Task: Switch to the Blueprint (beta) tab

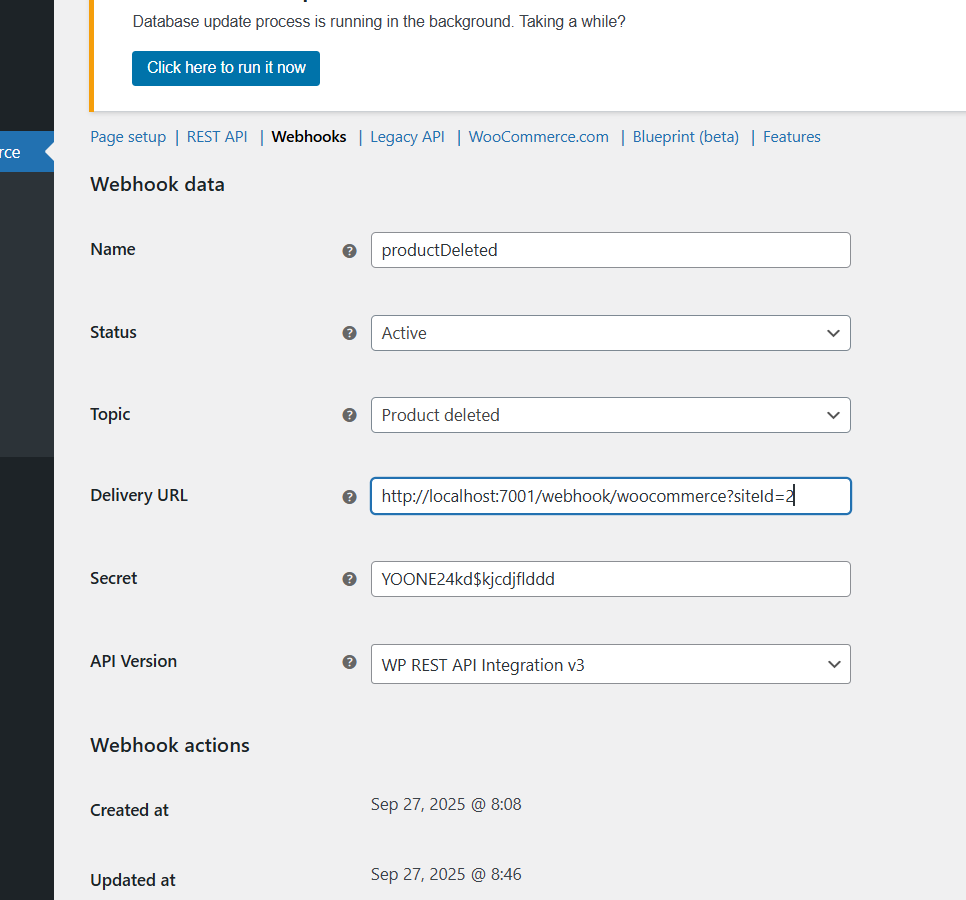Action: (x=685, y=137)
